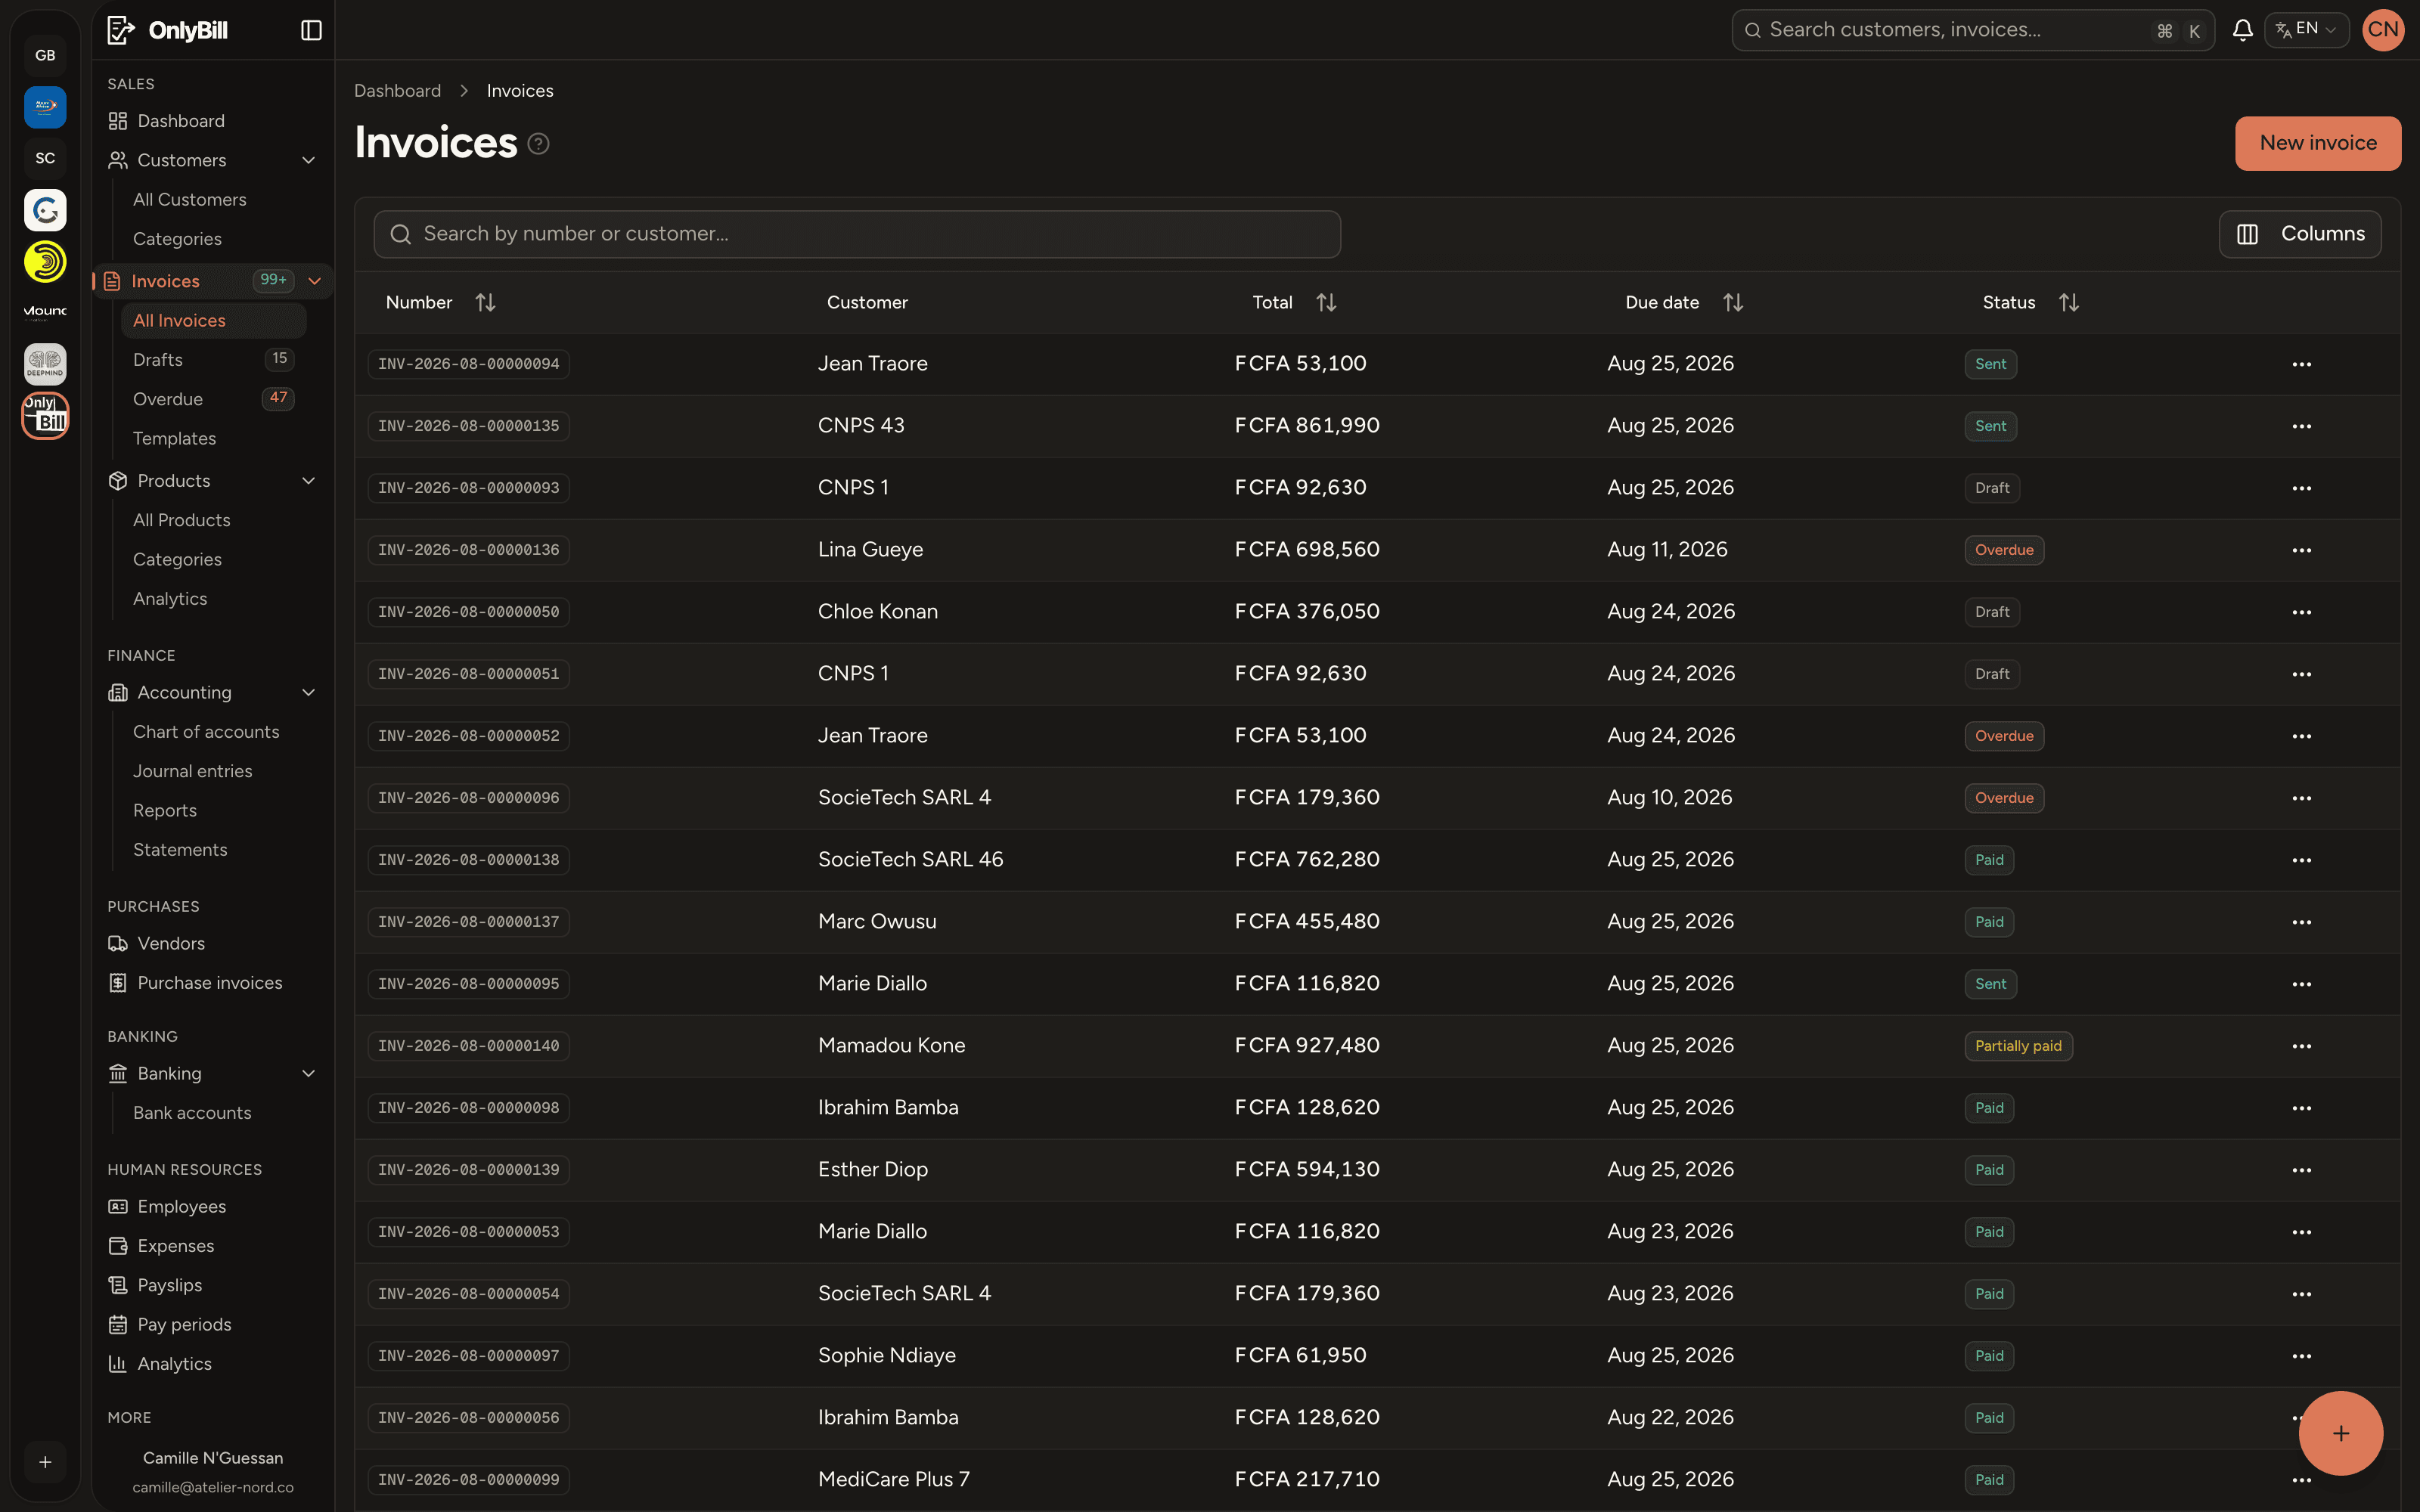The image size is (2420, 1512).
Task: Switch to the DeepMind workspace icon
Action: coord(45,364)
